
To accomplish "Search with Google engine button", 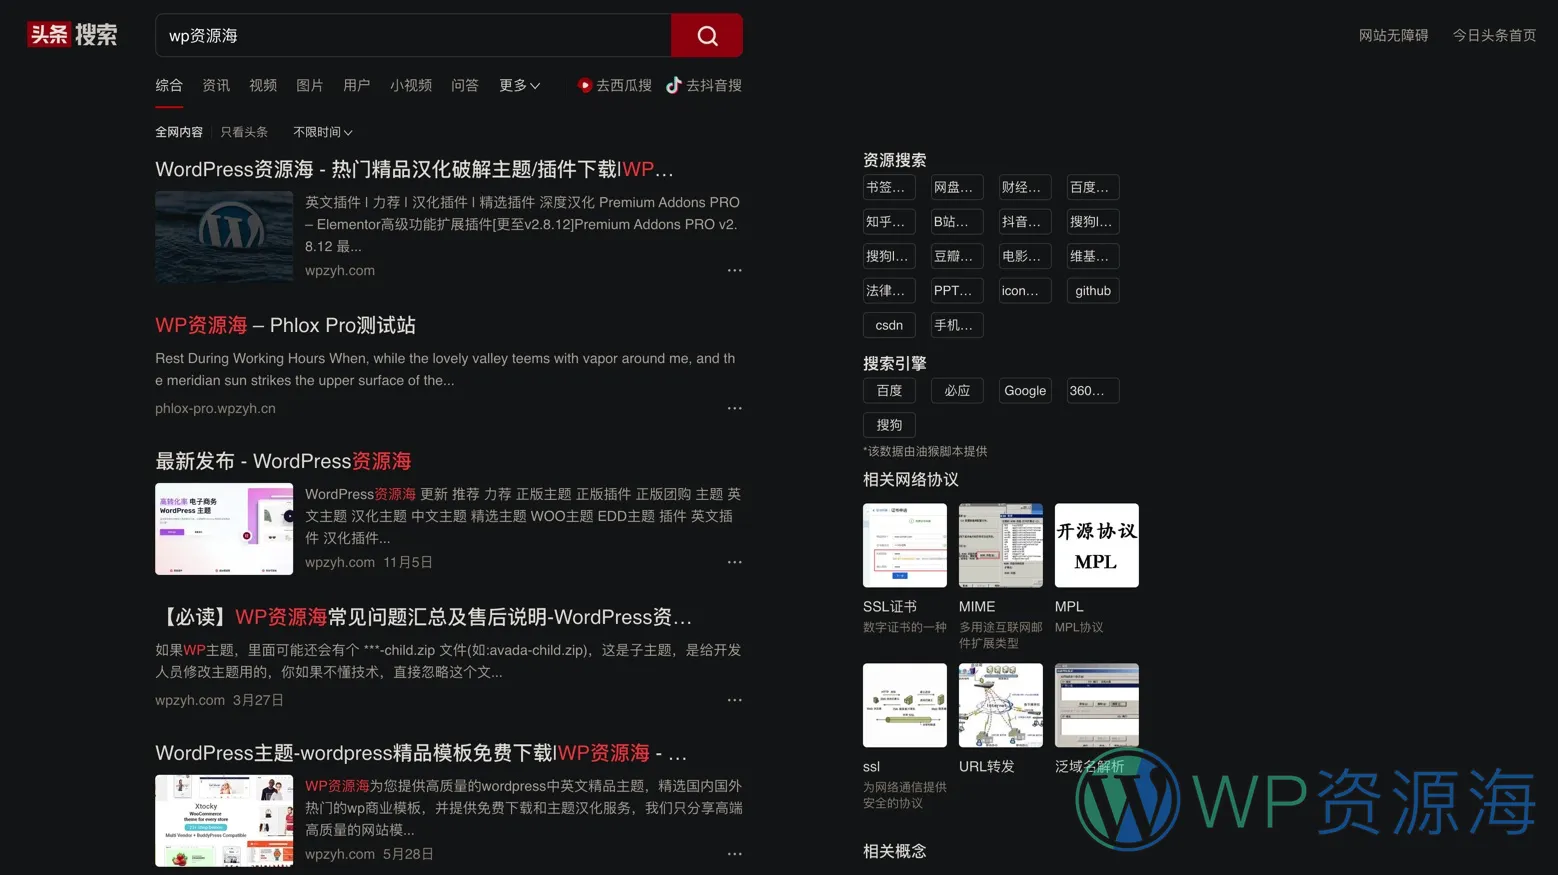I will [x=1025, y=391].
